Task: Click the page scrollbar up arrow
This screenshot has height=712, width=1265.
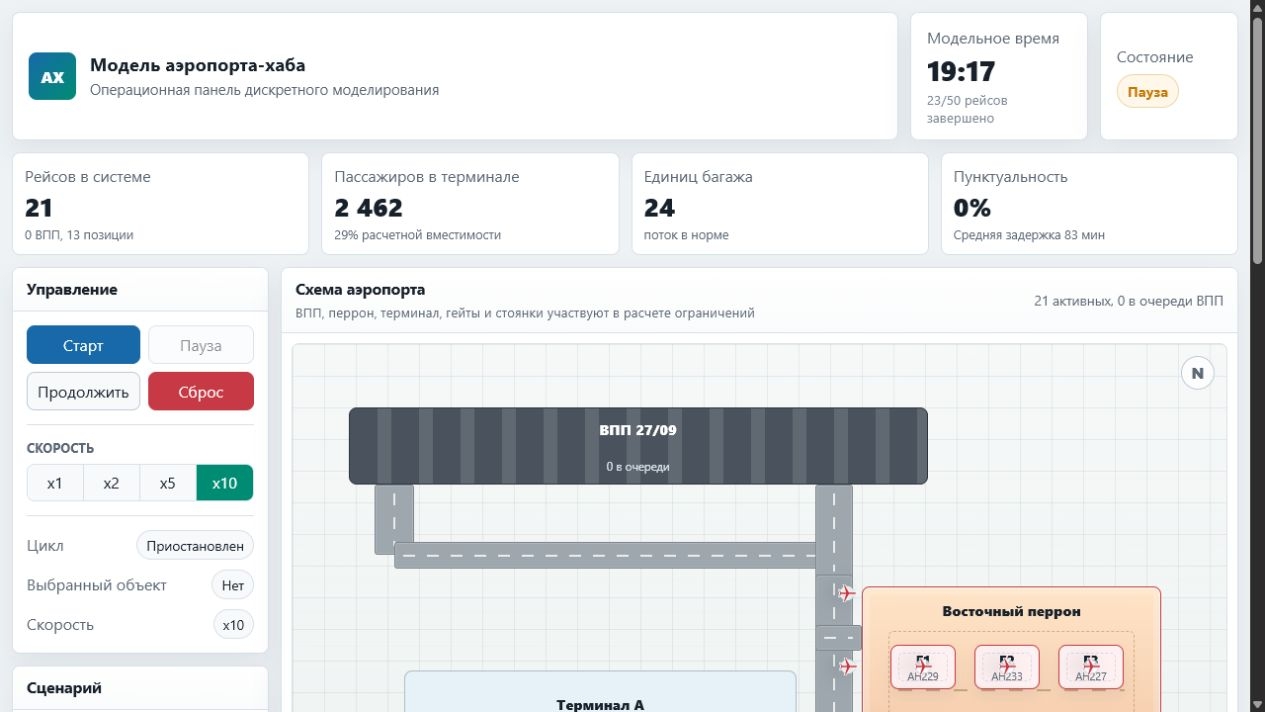Action: click(1257, 8)
